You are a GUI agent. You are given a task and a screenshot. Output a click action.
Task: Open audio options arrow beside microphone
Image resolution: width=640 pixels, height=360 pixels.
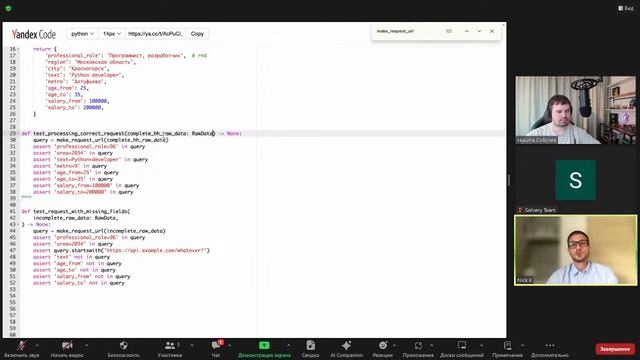[37, 345]
